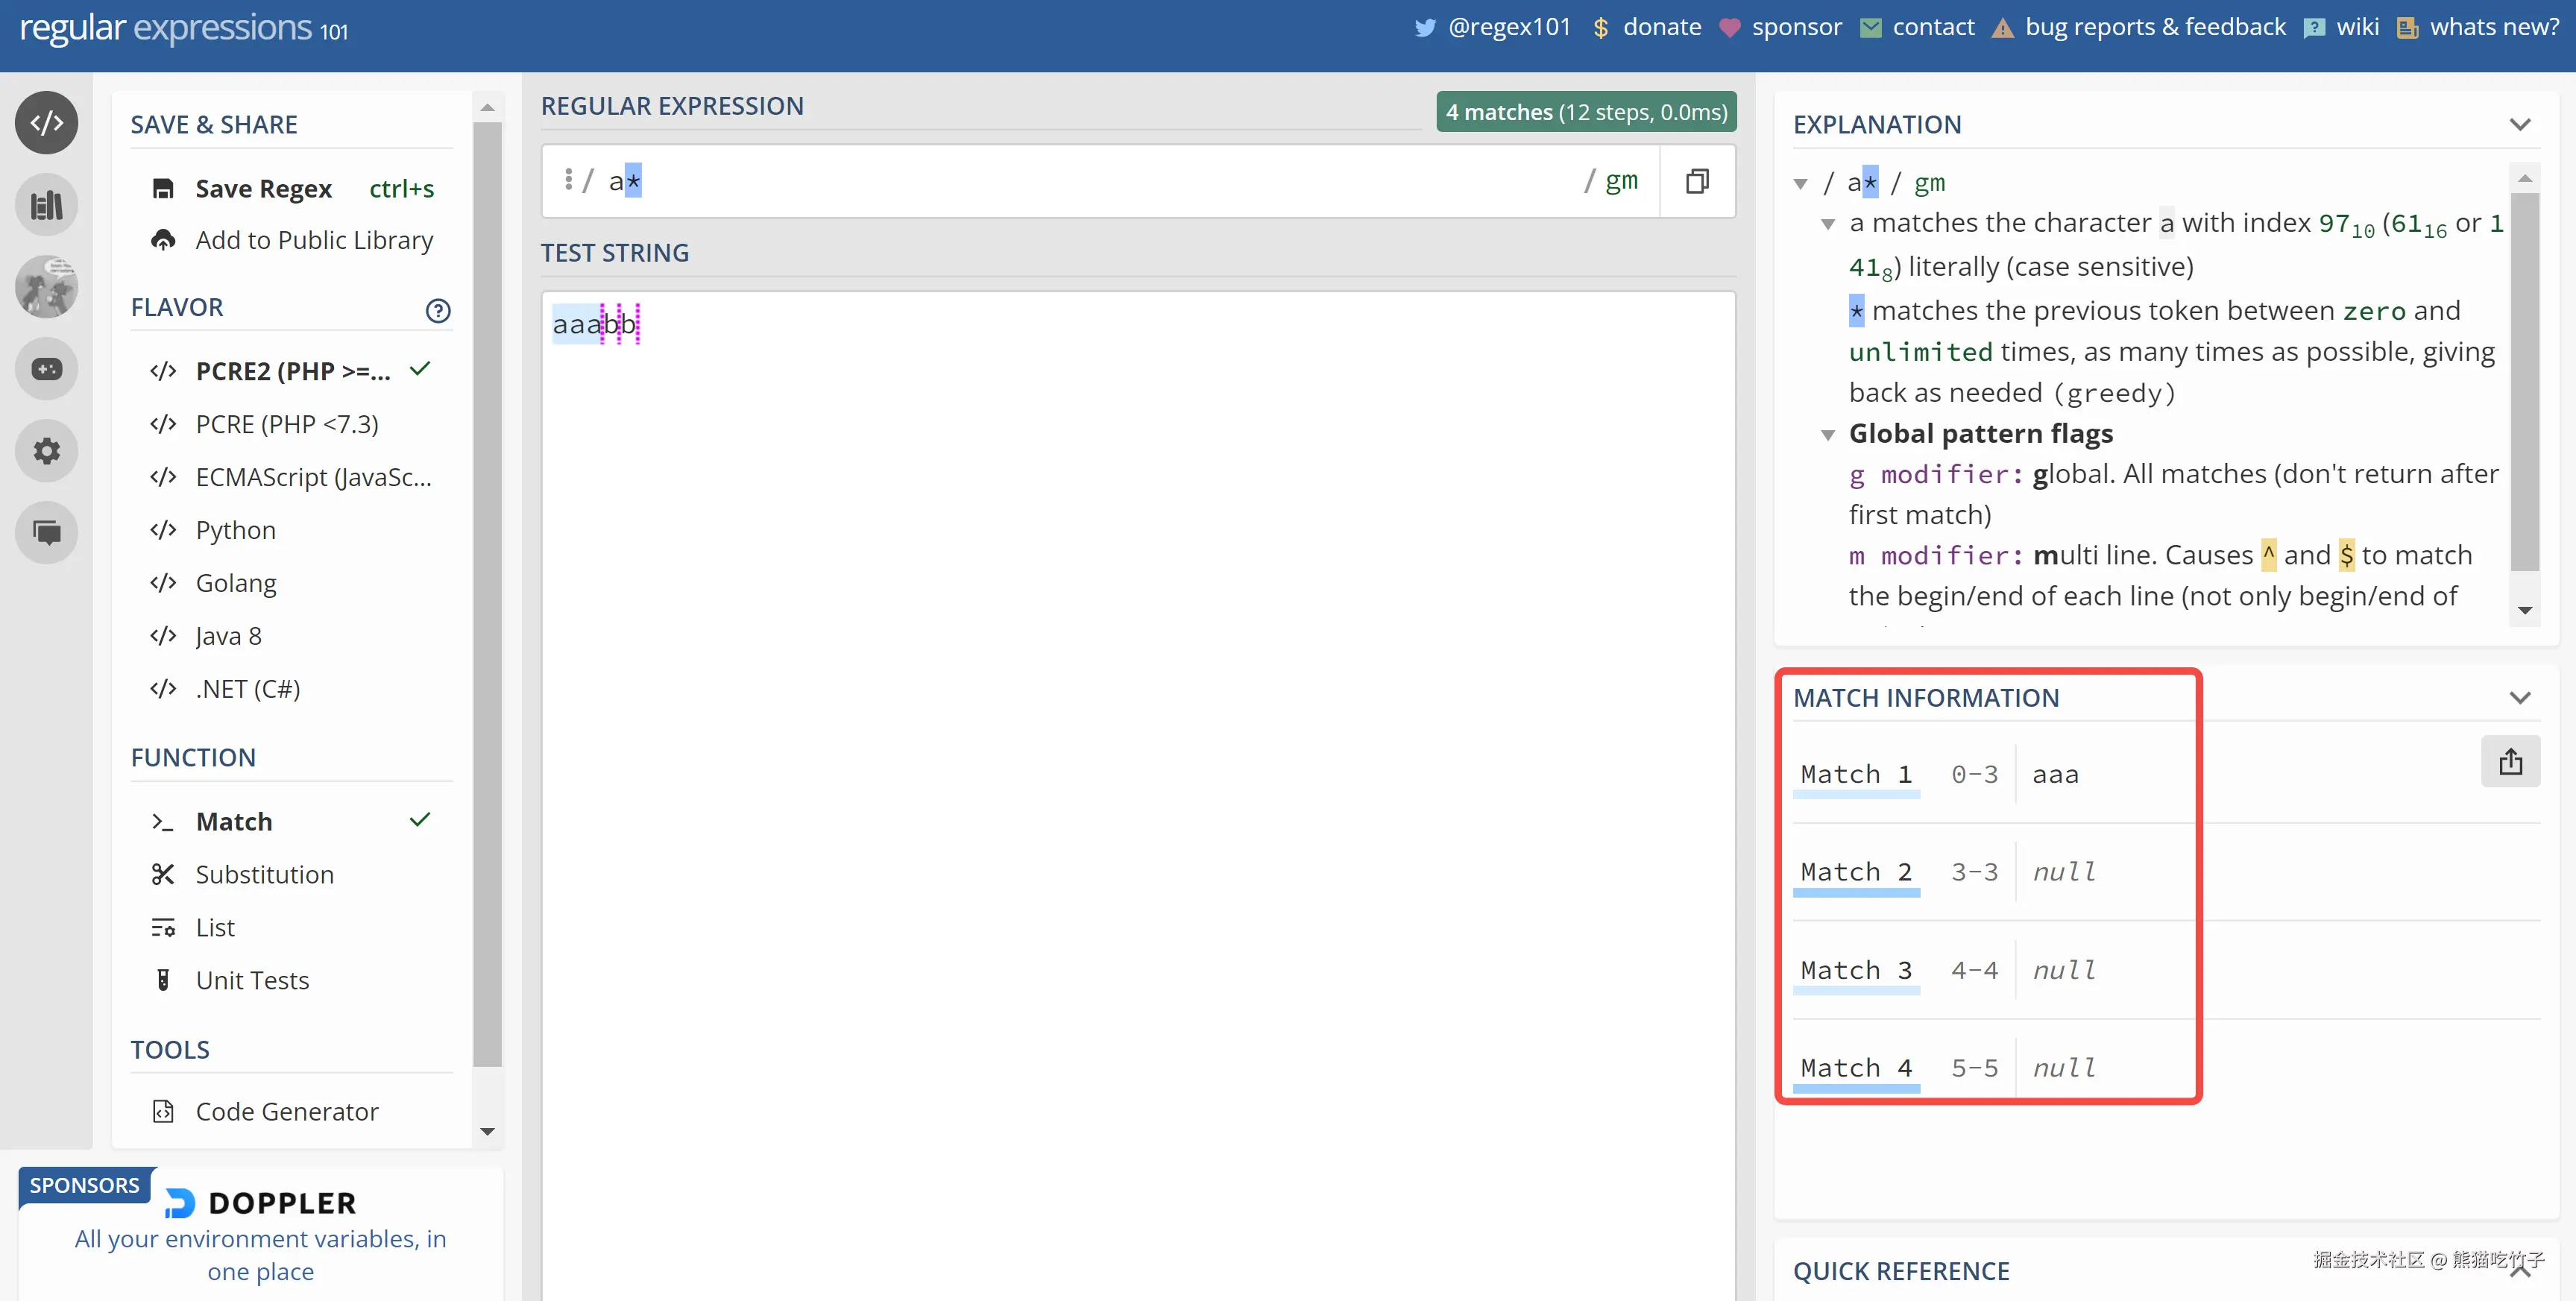This screenshot has height=1301, width=2576.
Task: Click Save Regex button
Action: [x=263, y=188]
